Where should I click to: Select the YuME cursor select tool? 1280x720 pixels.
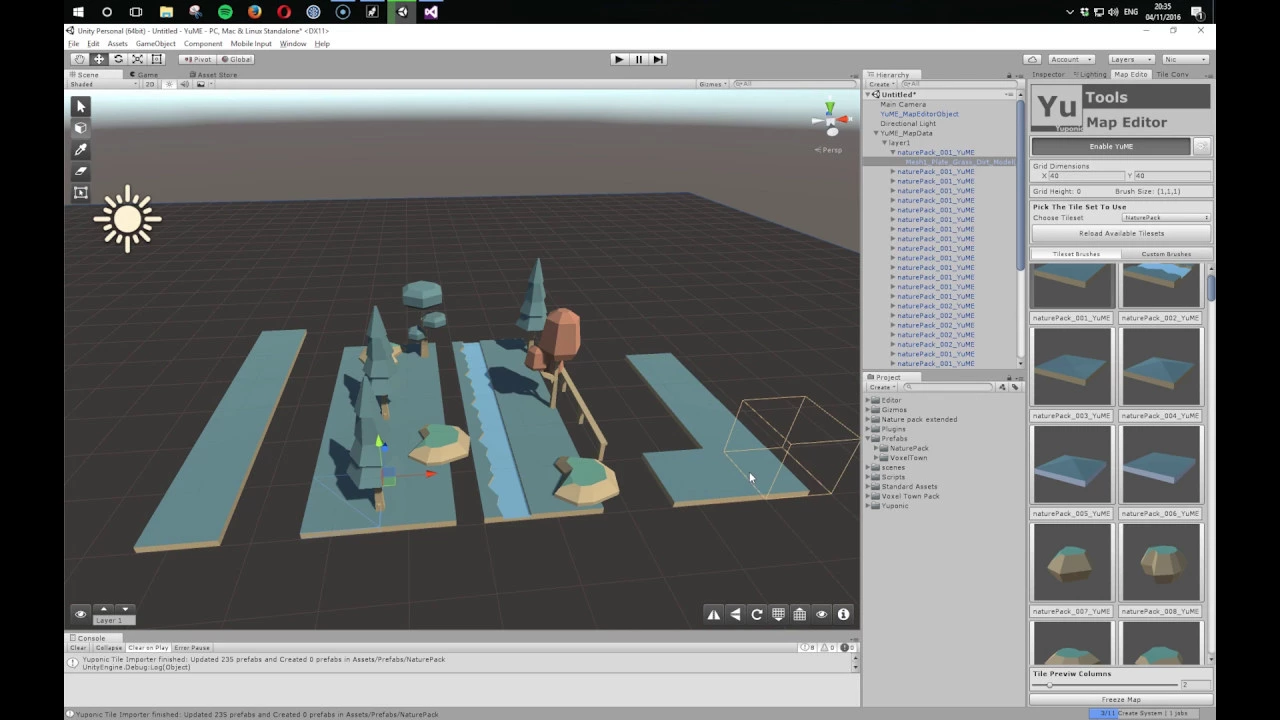click(81, 106)
